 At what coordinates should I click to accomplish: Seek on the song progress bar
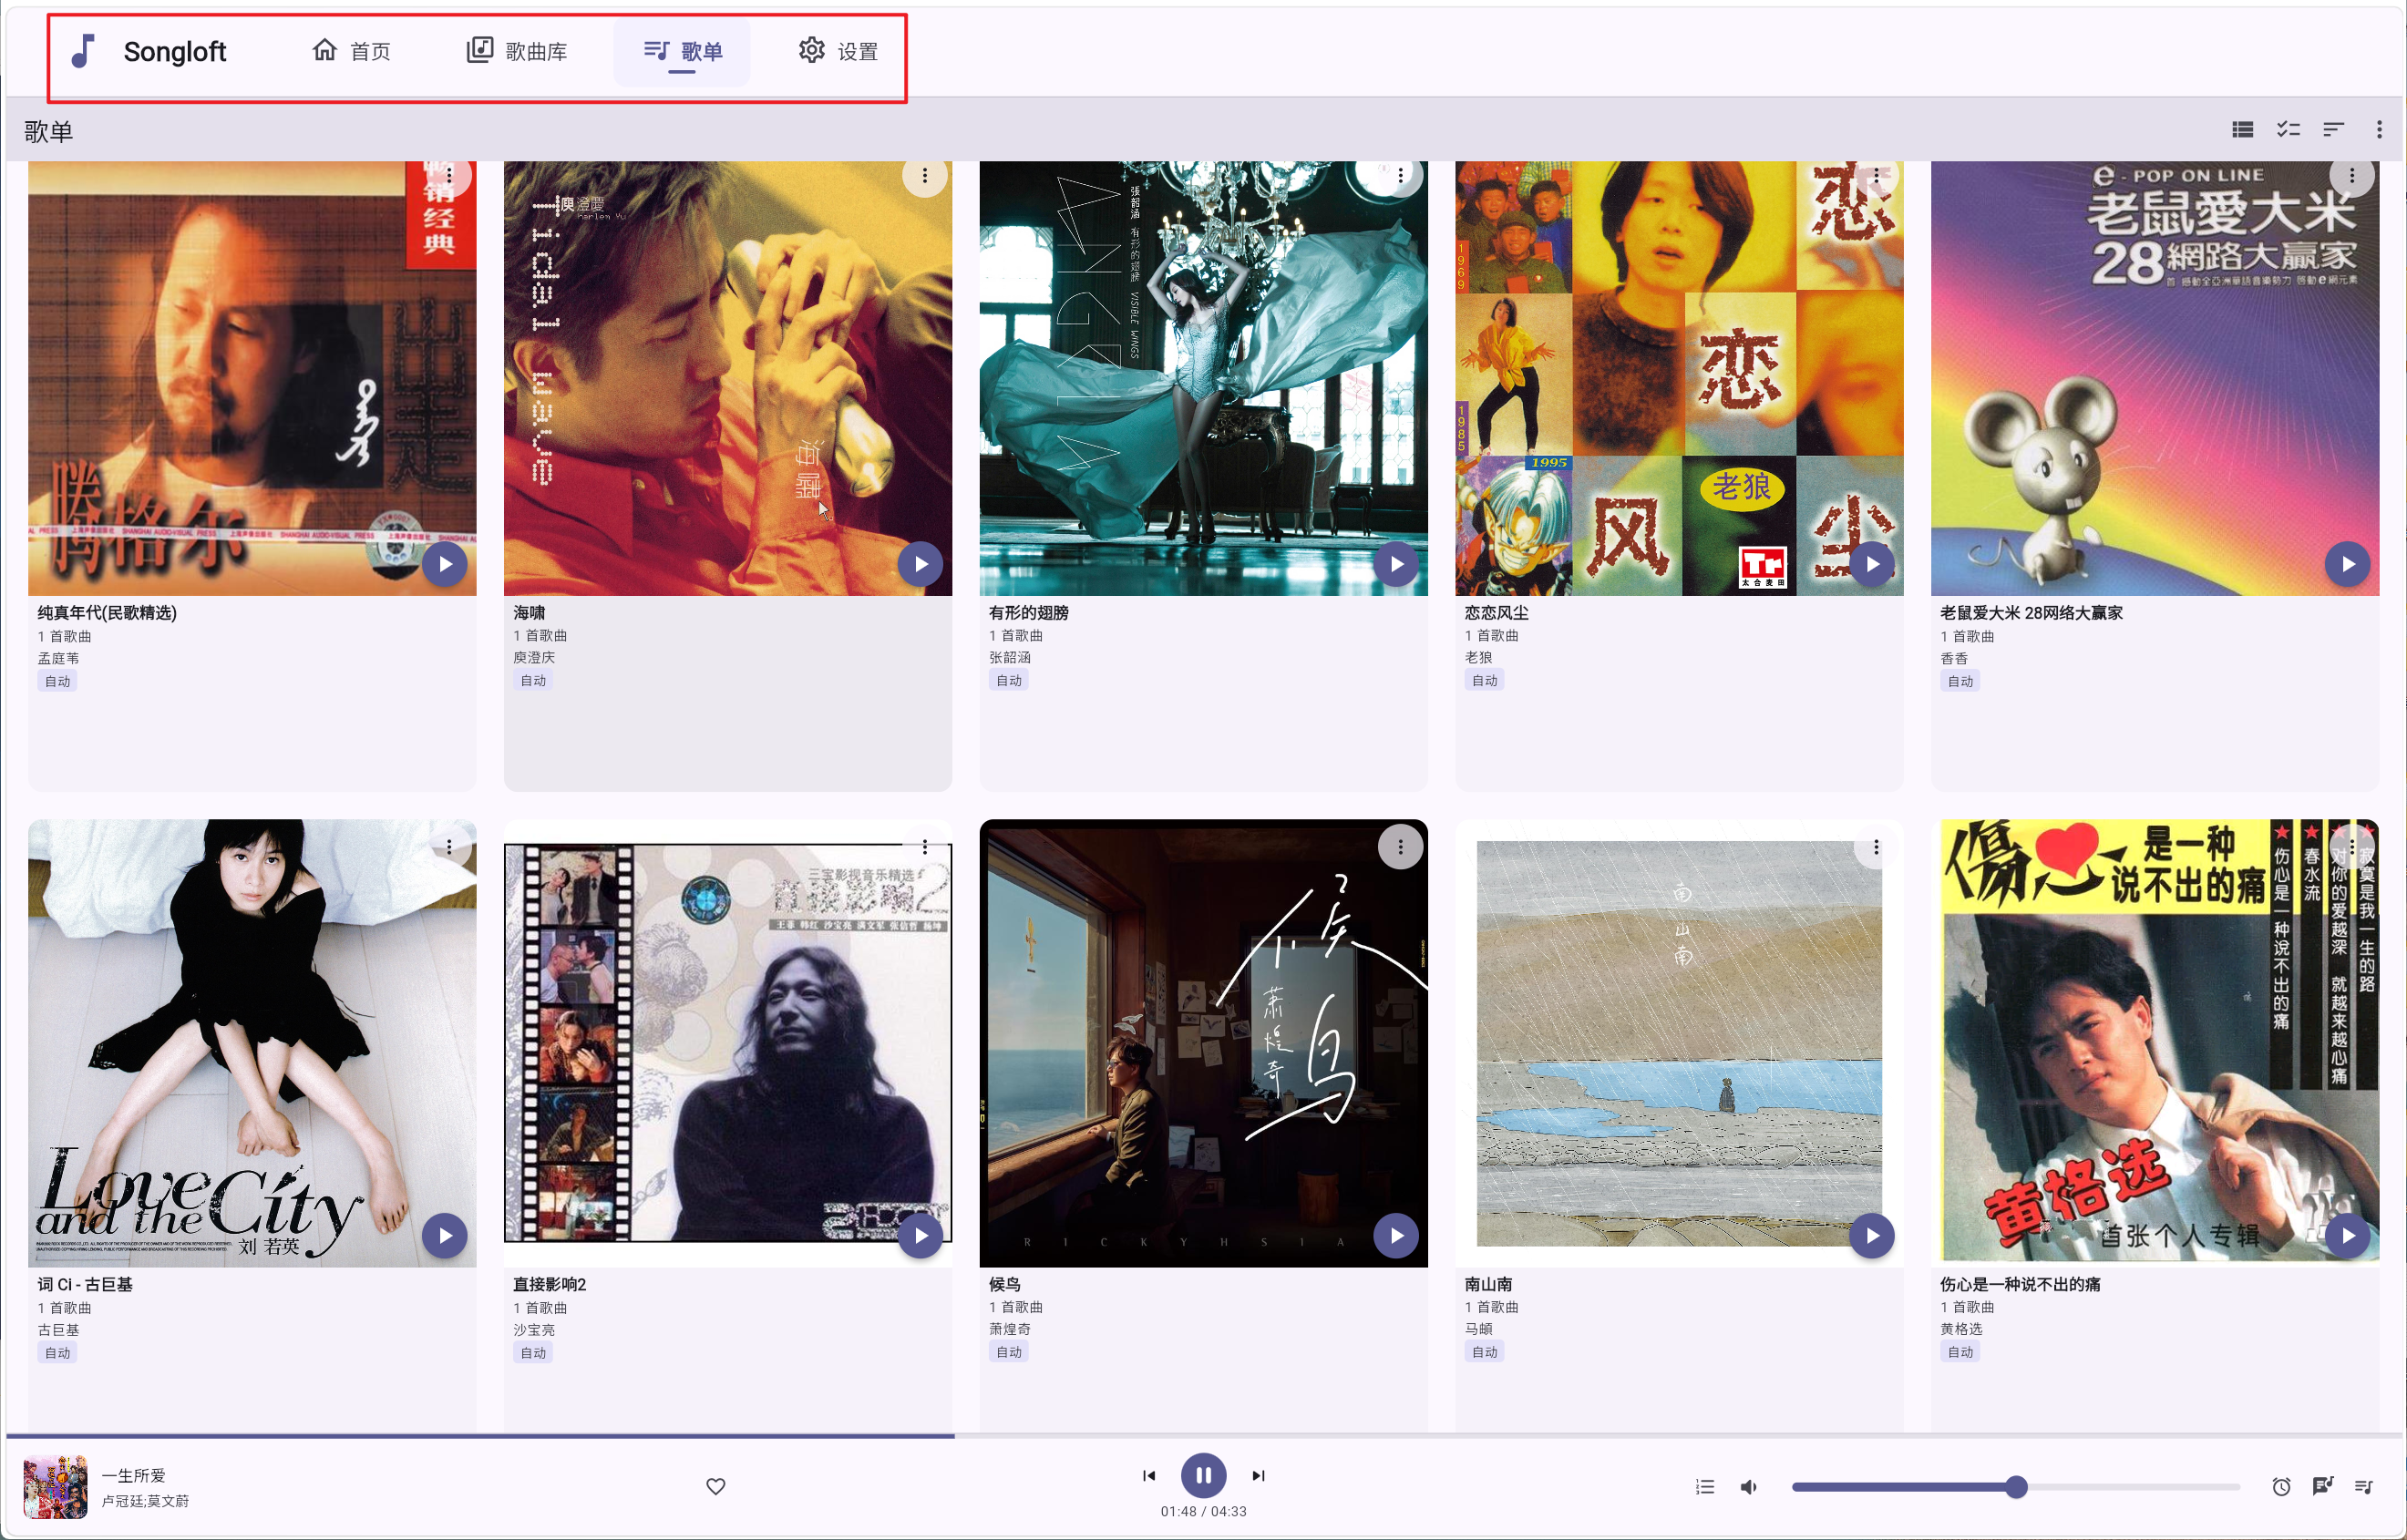click(1203, 1436)
